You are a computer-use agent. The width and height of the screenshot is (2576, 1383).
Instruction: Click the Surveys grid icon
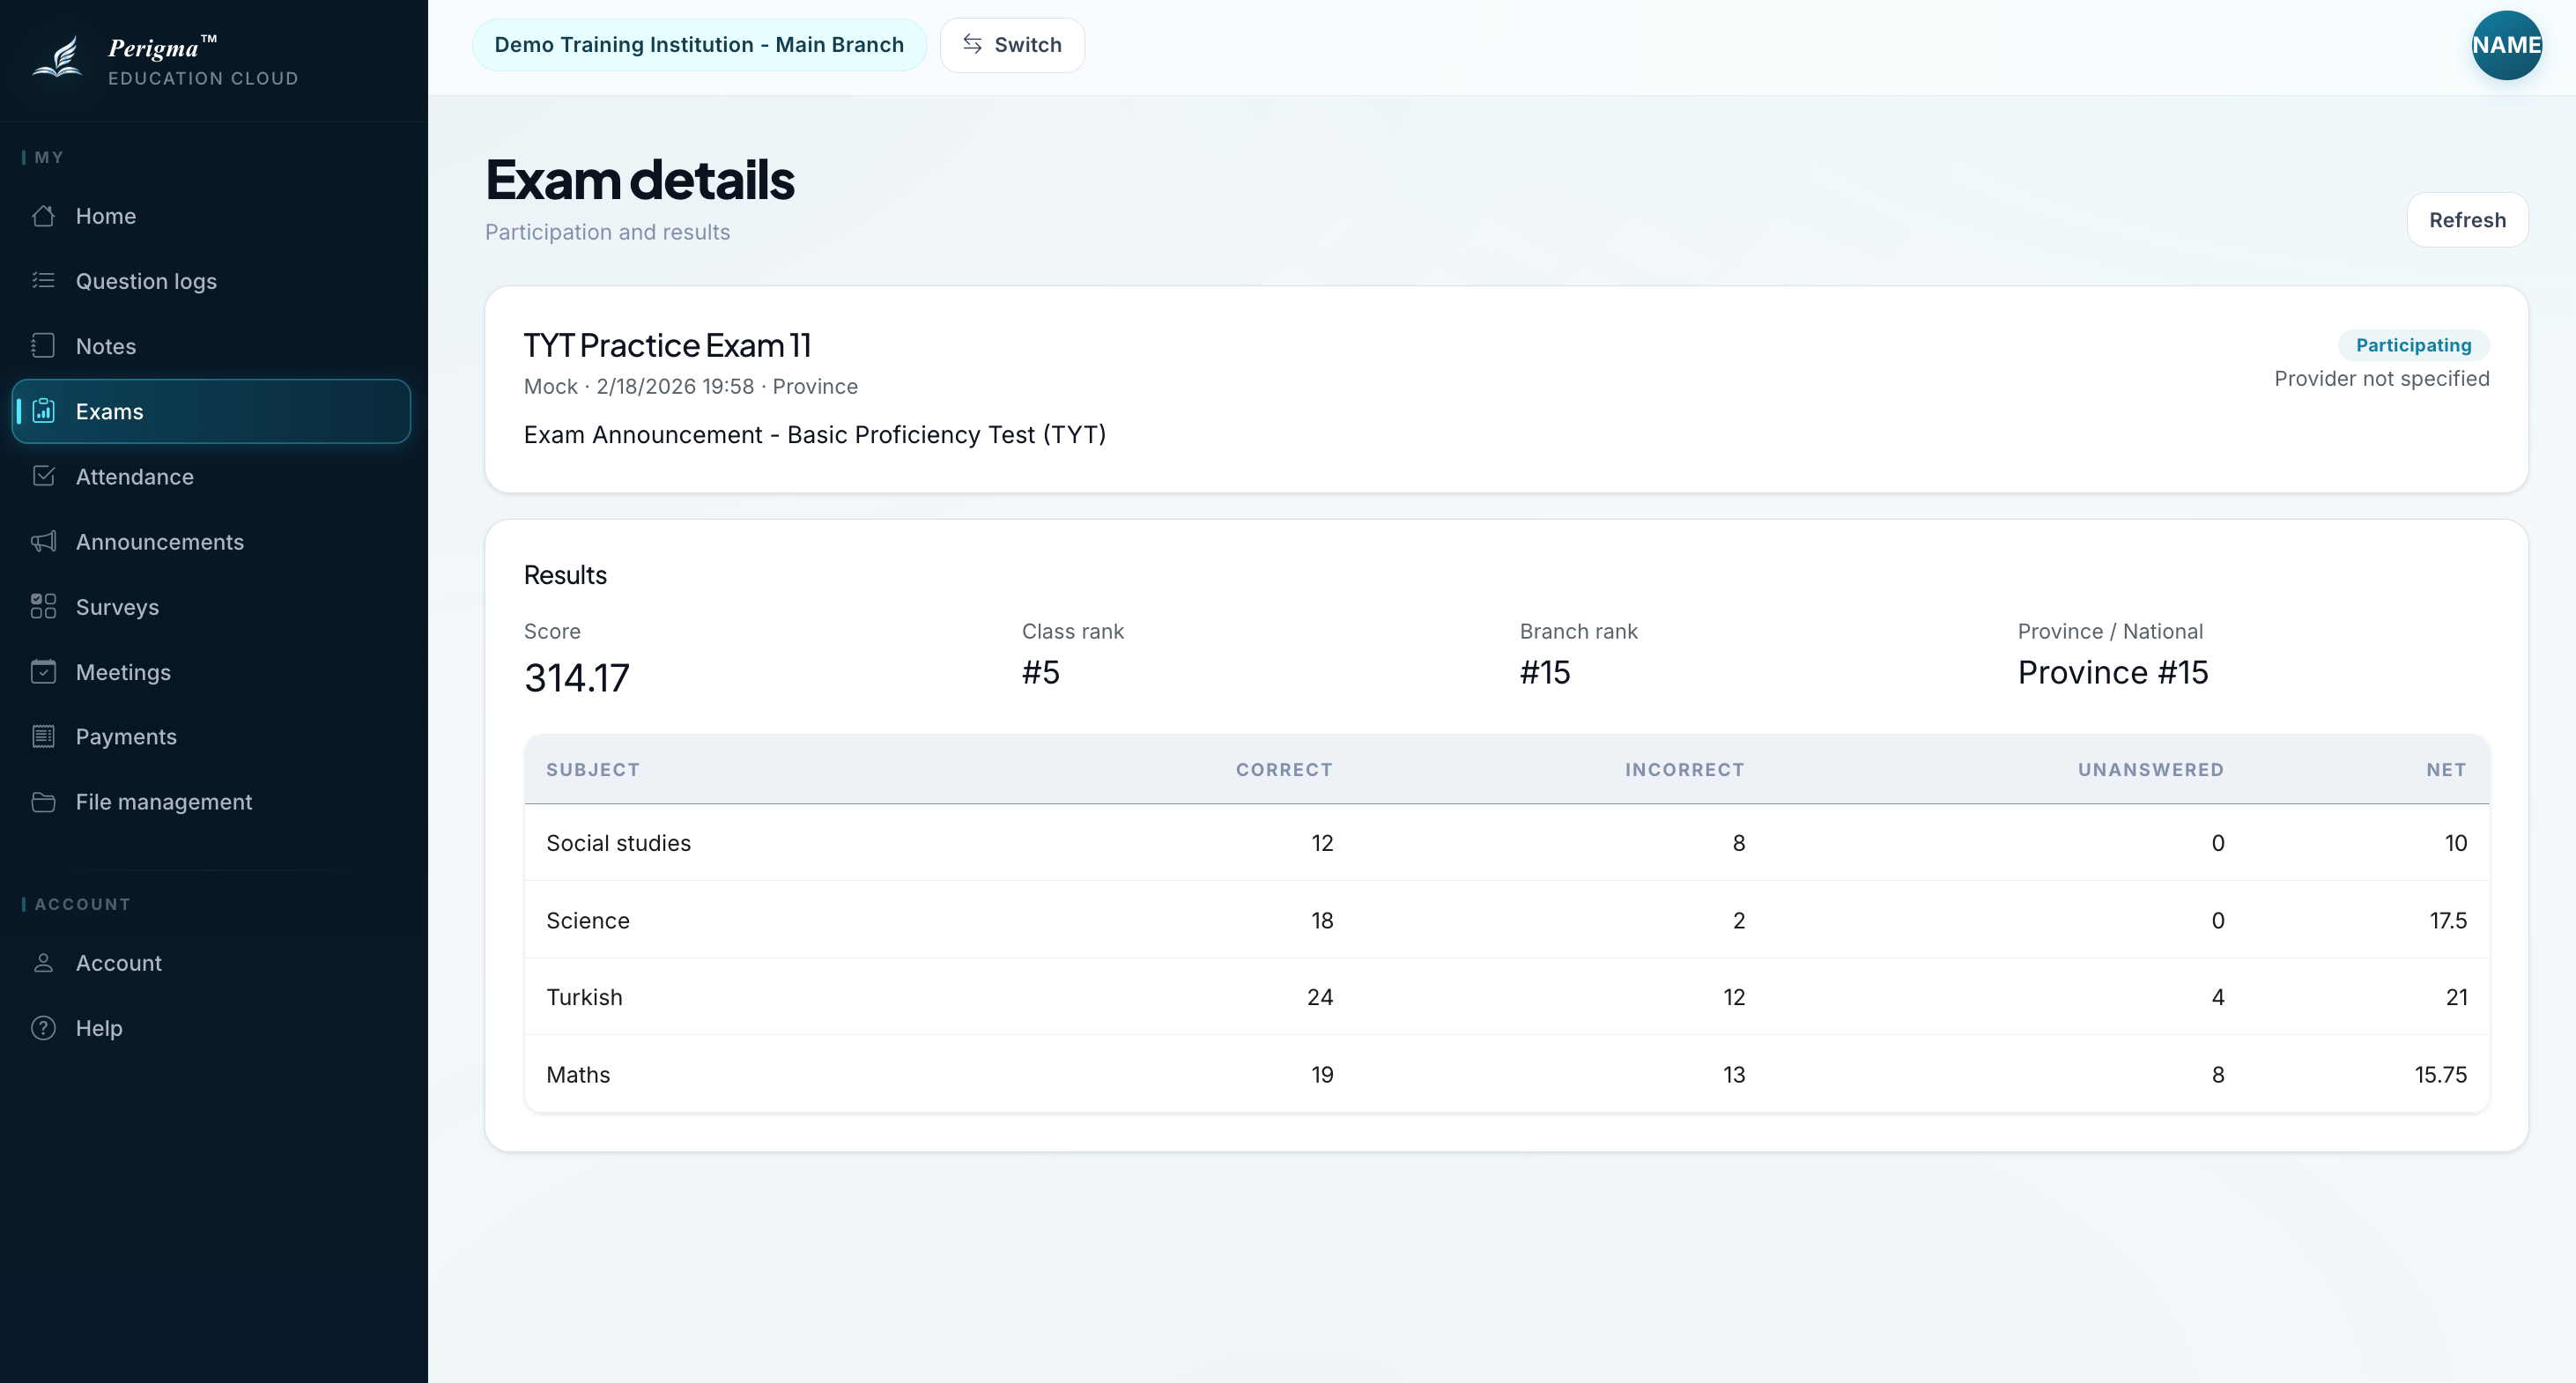coord(43,607)
